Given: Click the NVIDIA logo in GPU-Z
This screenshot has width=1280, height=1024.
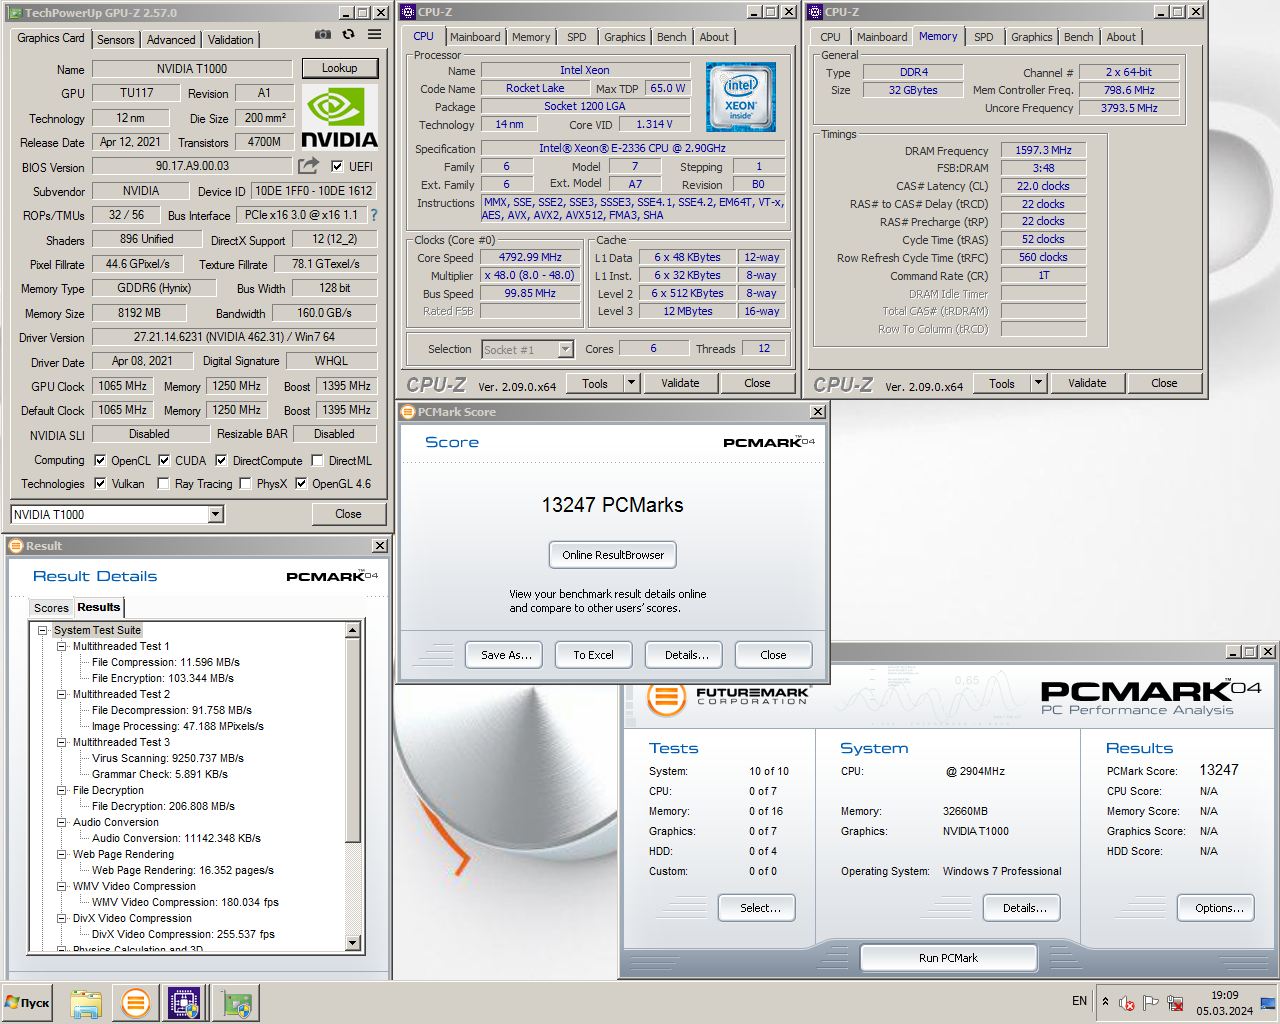Looking at the screenshot, I should coord(339,117).
